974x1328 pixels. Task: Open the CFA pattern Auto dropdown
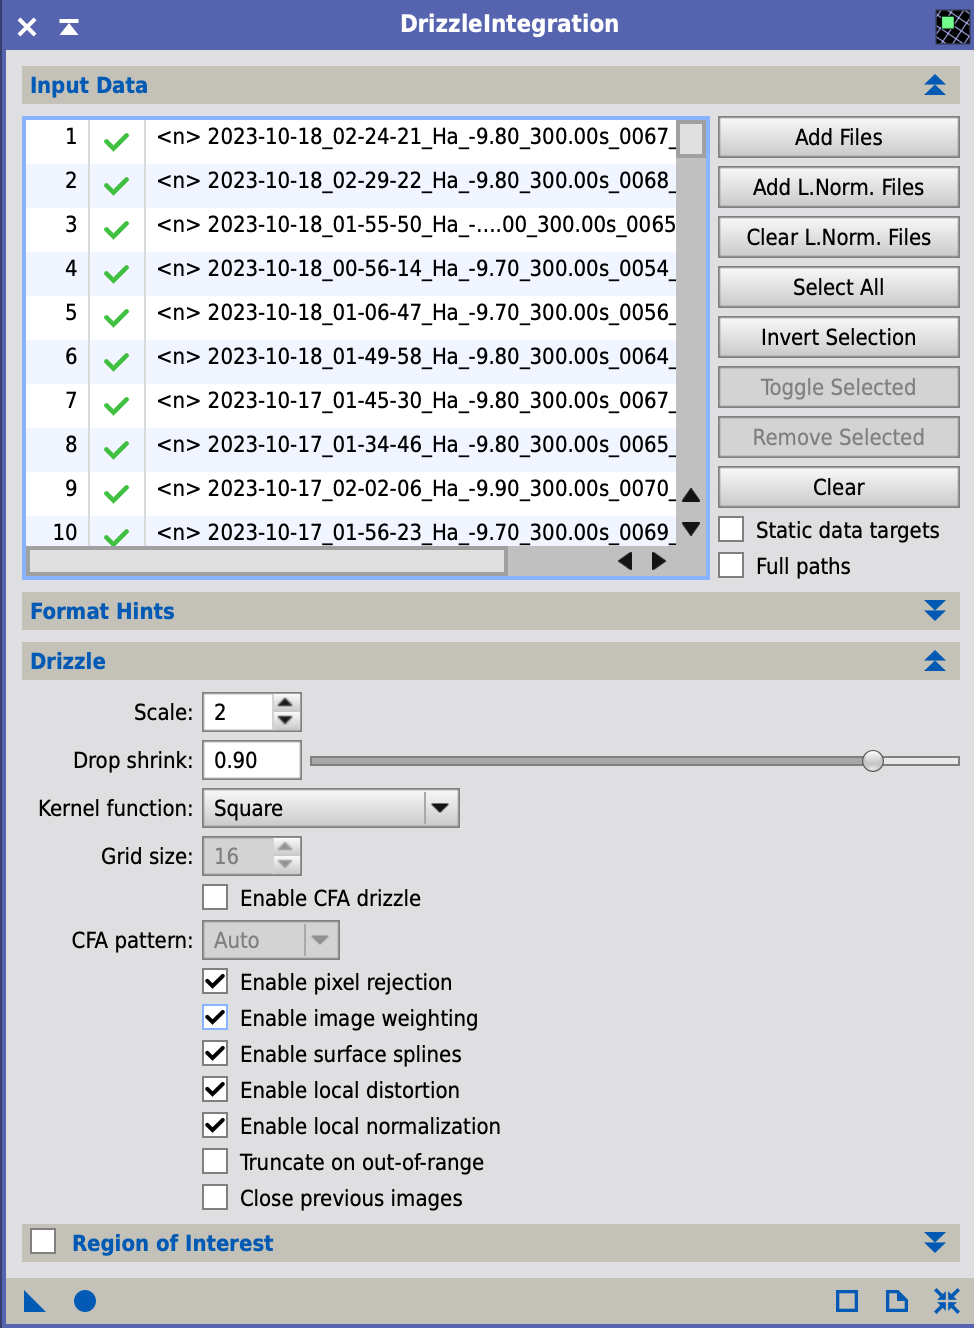(x=271, y=940)
